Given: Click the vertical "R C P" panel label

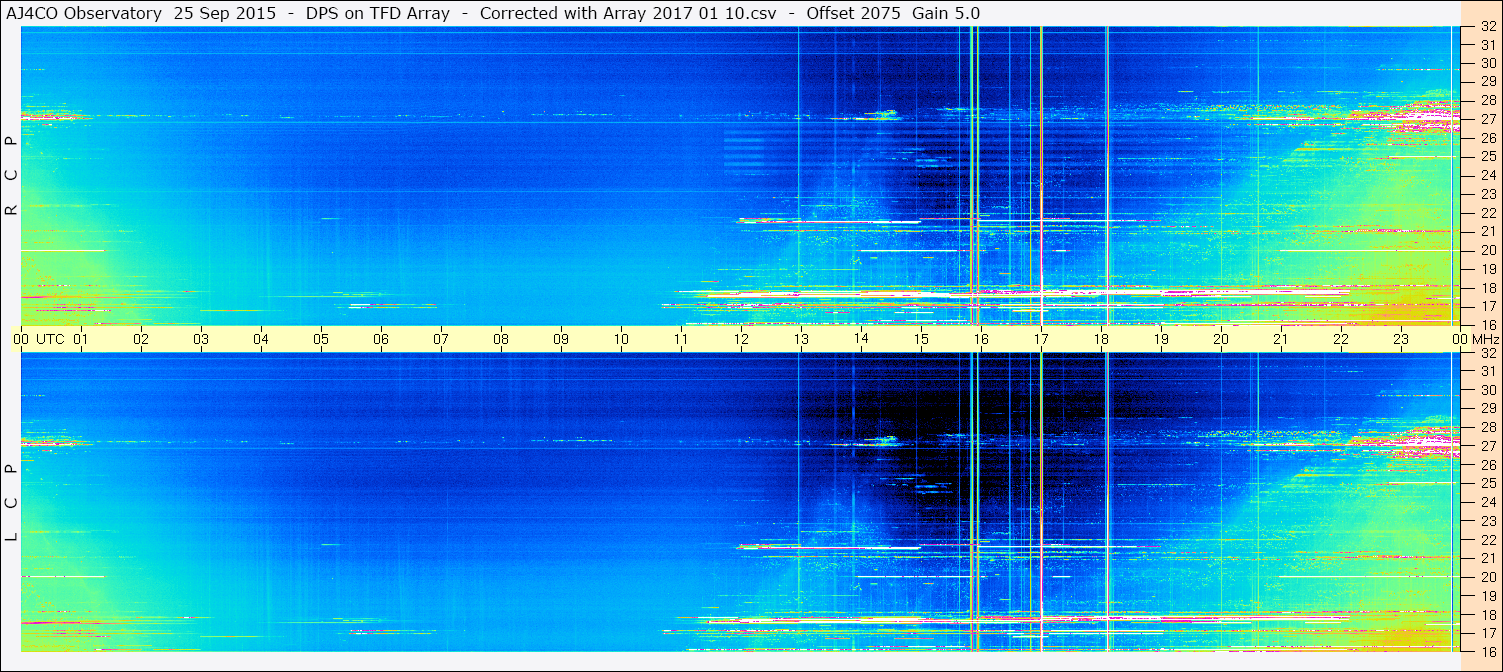Looking at the screenshot, I should click(x=12, y=175).
